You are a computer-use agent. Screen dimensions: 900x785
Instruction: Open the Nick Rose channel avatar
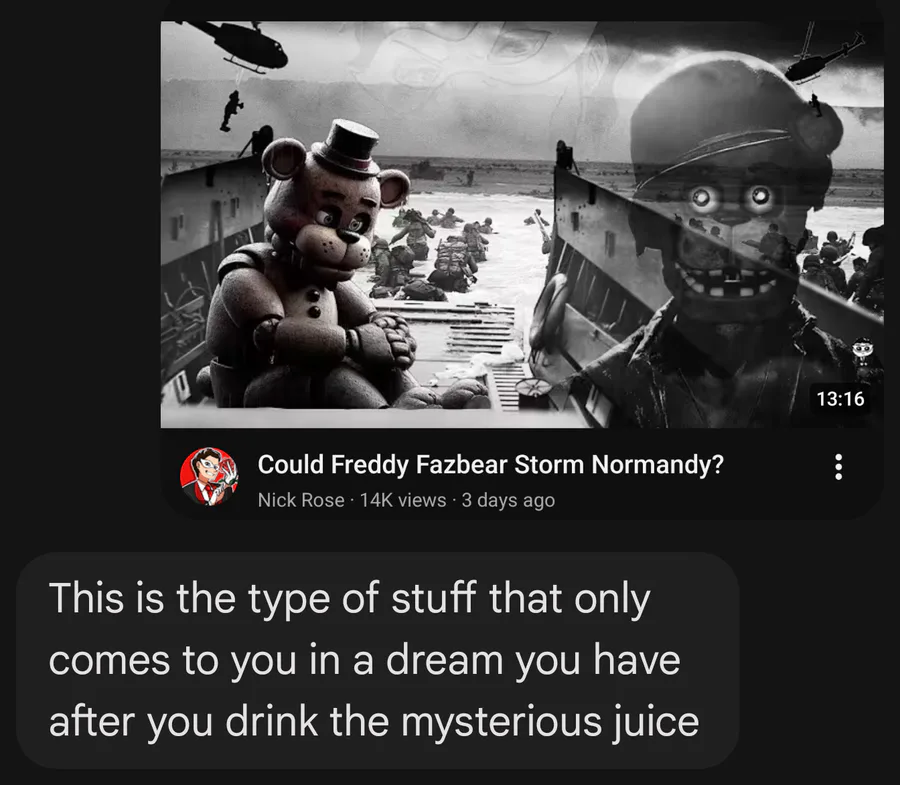coord(209,477)
